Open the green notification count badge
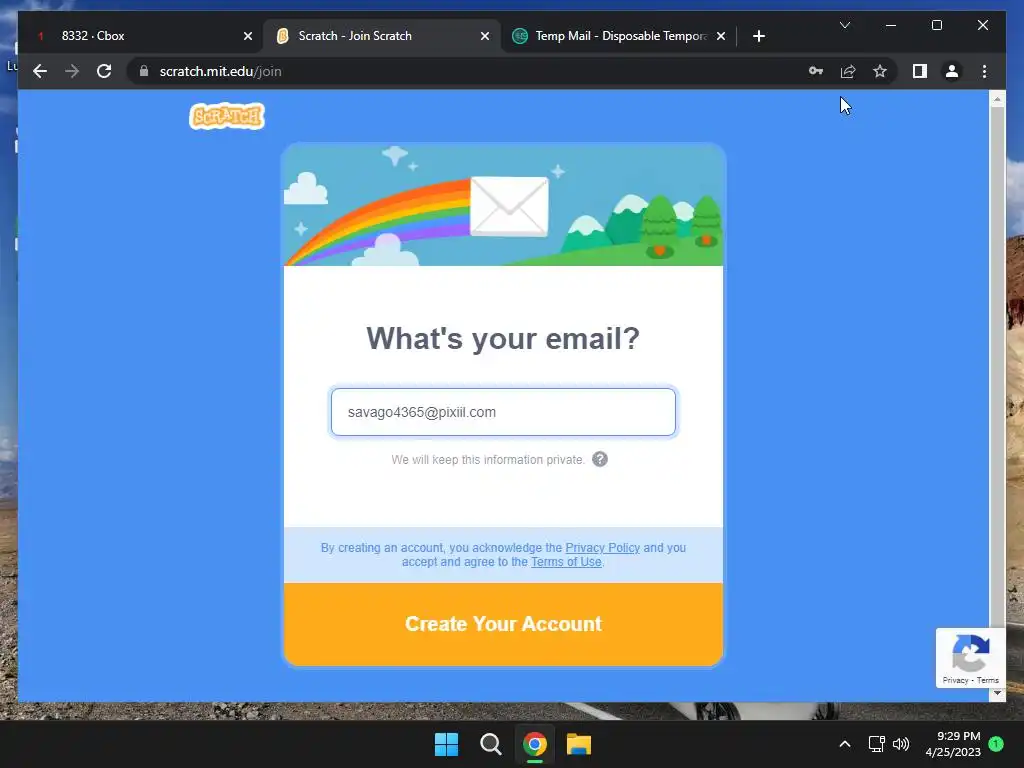The width and height of the screenshot is (1024, 768). pos(996,743)
